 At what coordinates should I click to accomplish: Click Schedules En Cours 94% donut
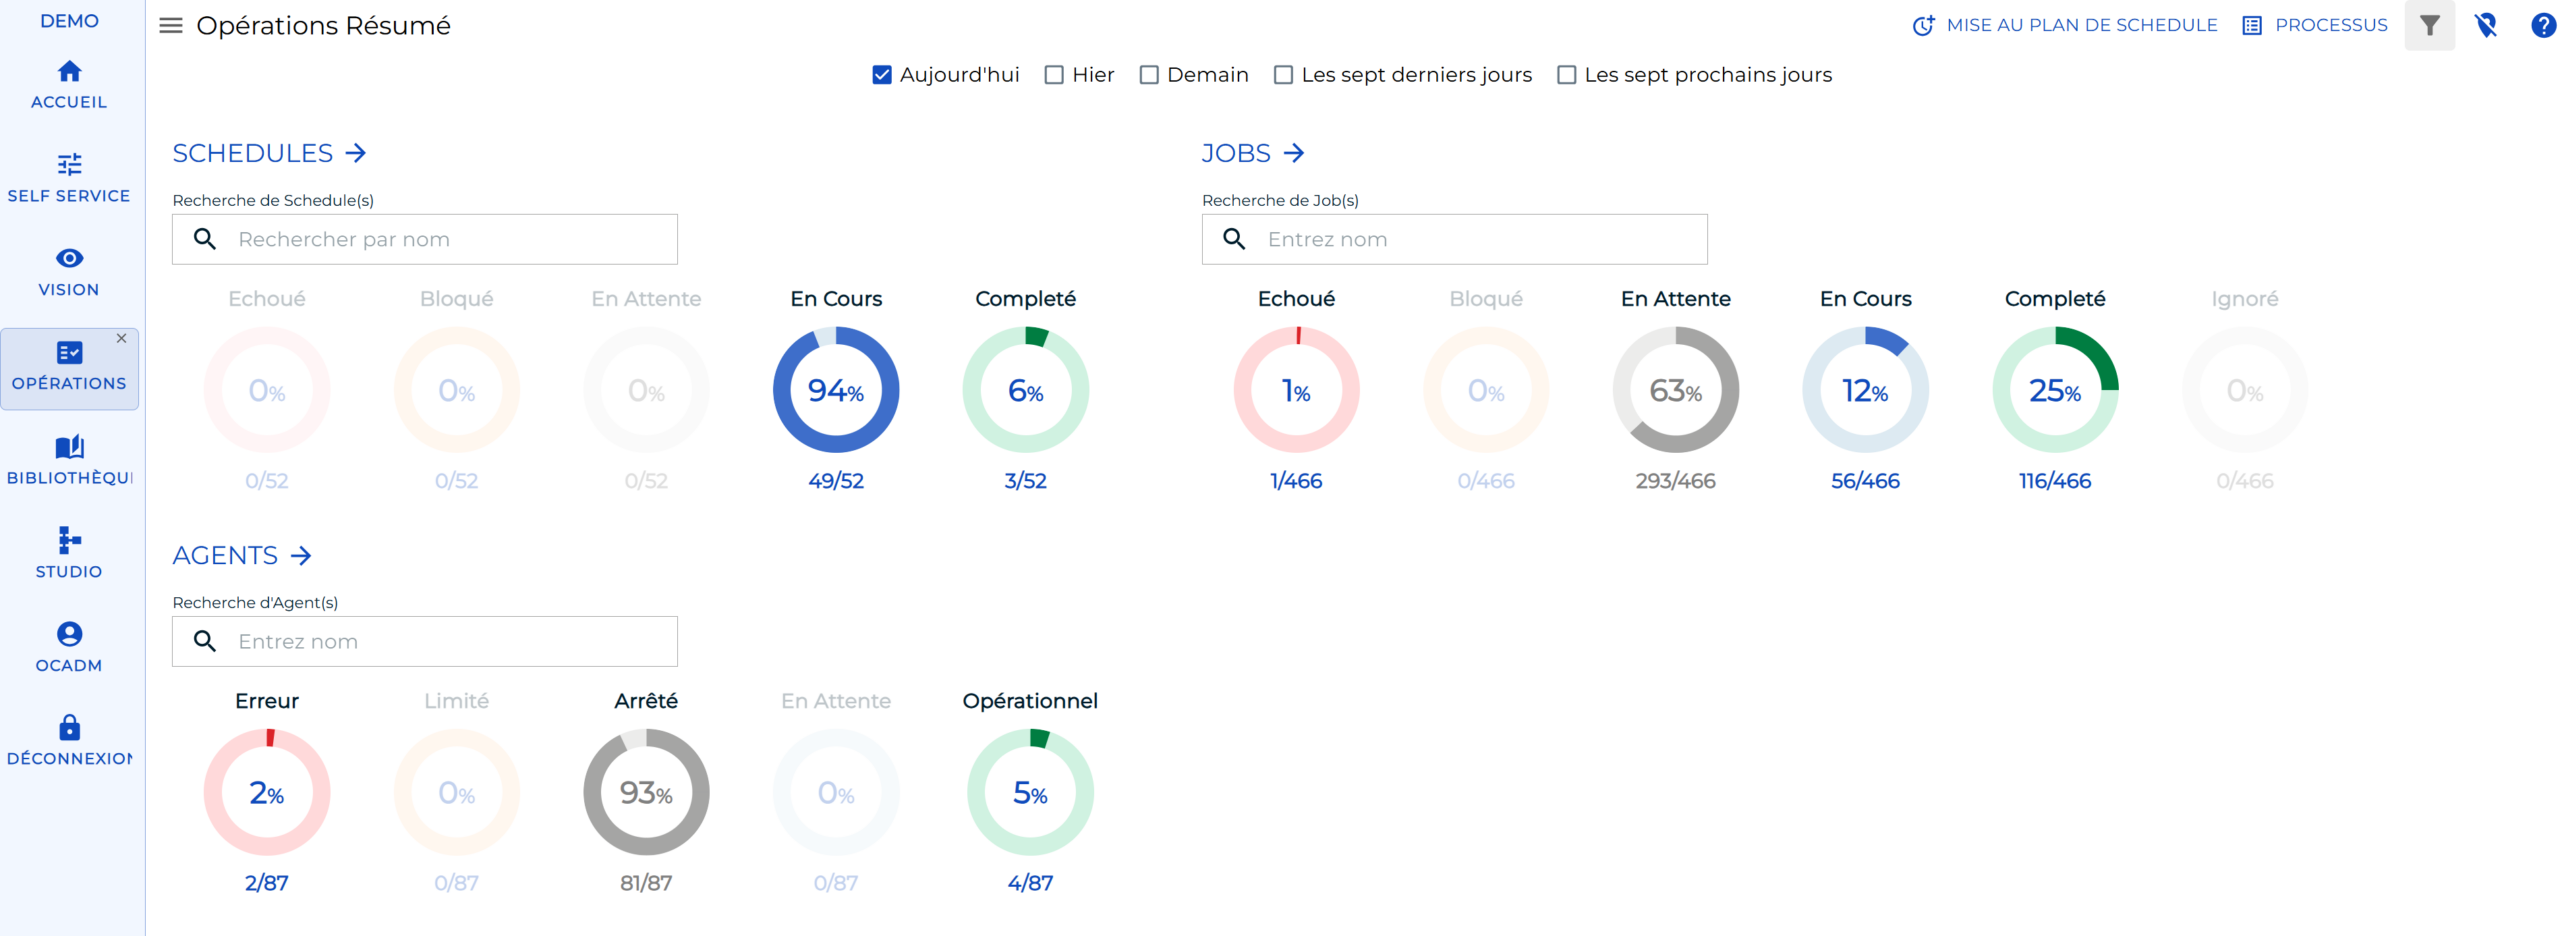[836, 390]
